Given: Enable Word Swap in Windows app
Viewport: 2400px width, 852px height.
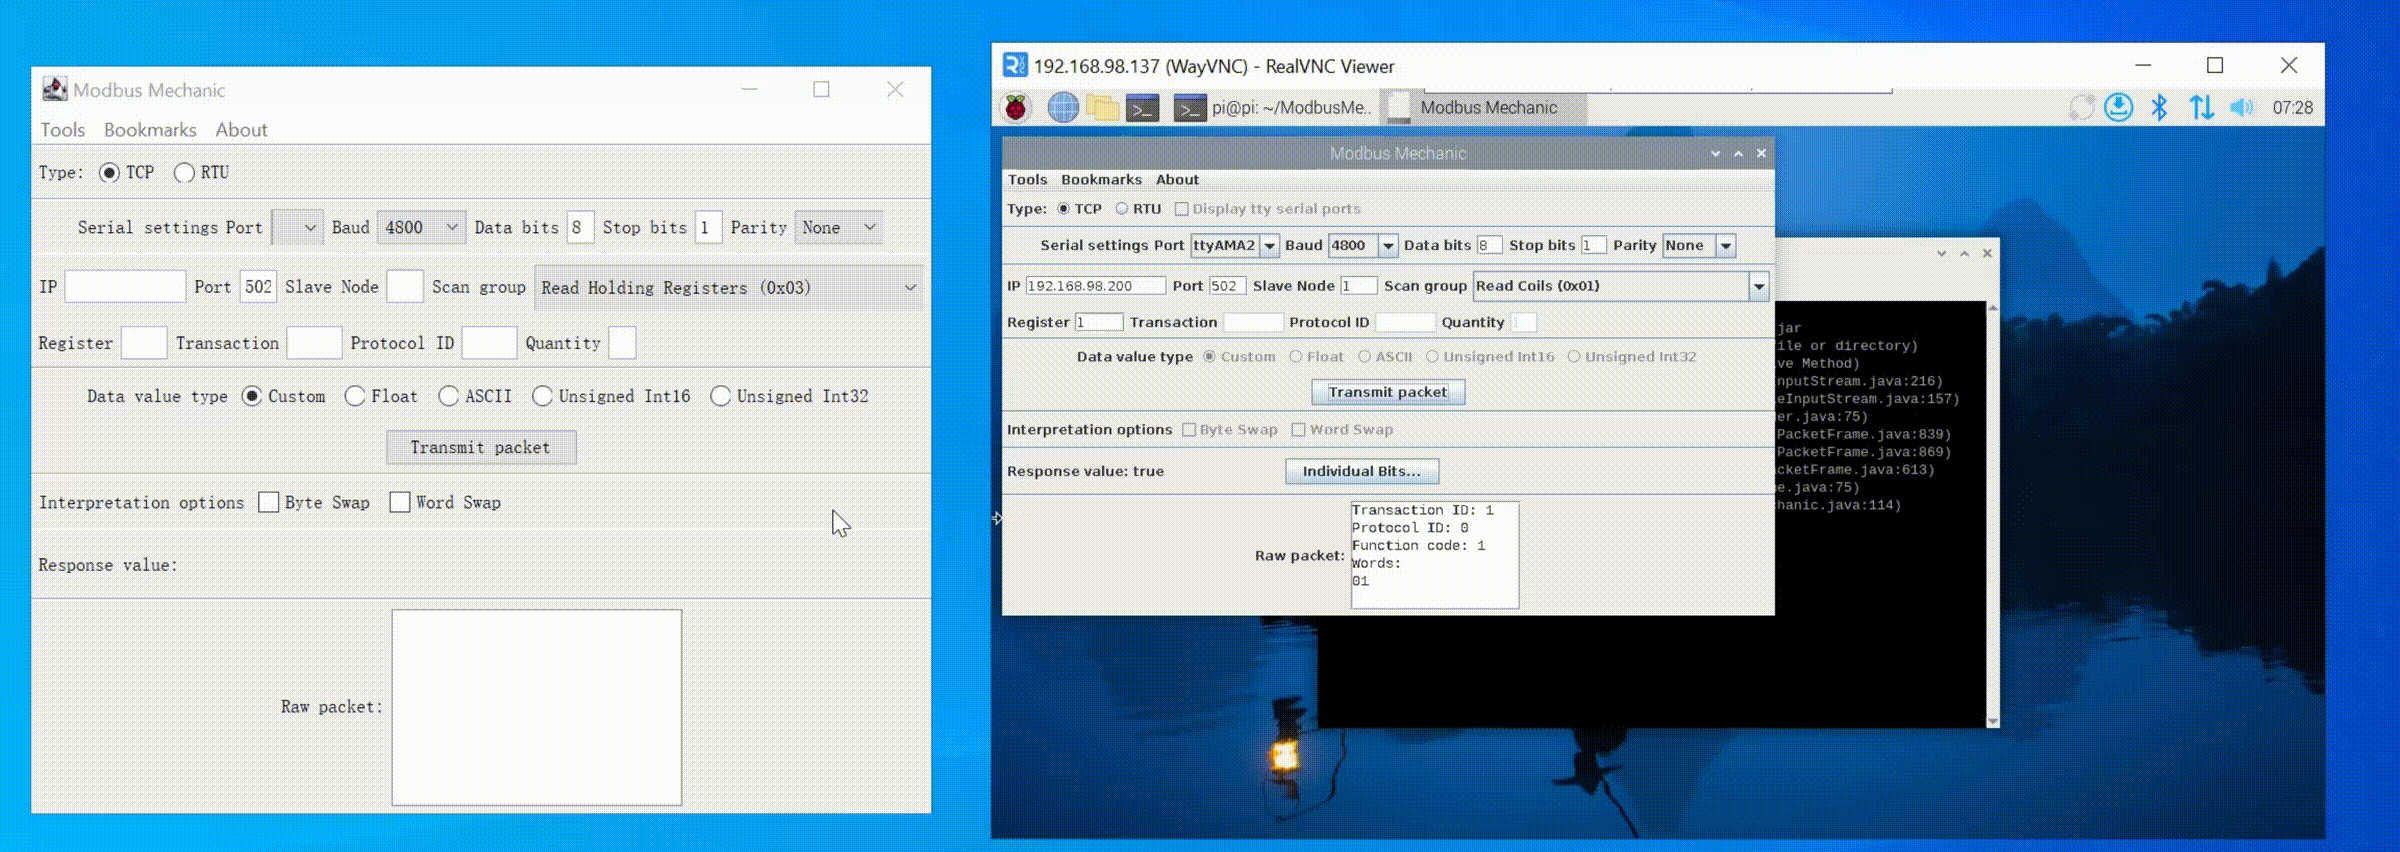Looking at the screenshot, I should click(400, 502).
